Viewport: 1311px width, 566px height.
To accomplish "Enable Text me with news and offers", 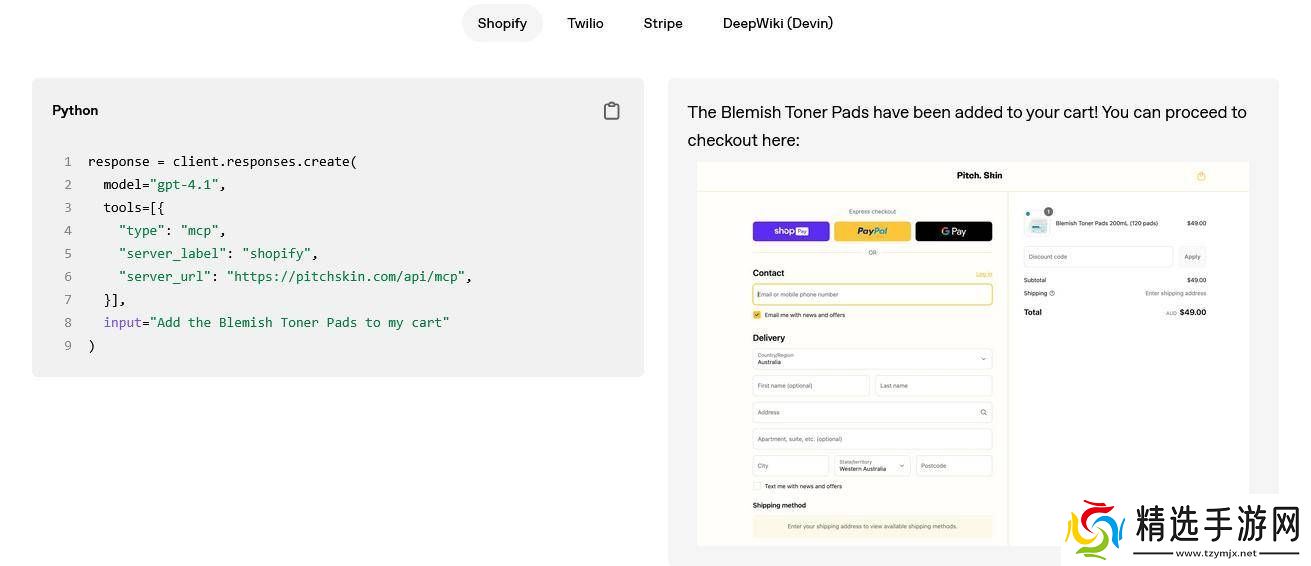I will click(757, 486).
